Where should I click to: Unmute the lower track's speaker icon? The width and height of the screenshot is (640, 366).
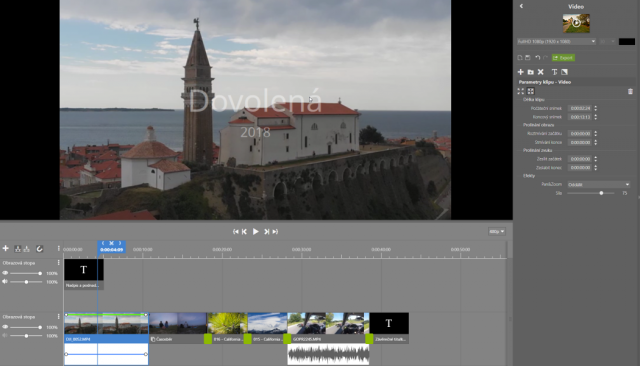[x=5, y=335]
